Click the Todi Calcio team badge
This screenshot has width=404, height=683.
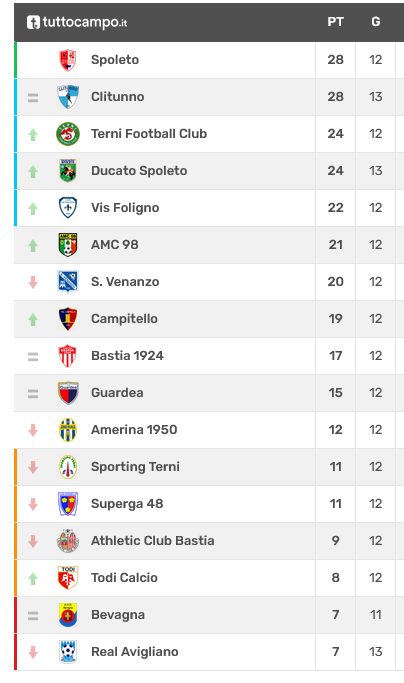68,578
